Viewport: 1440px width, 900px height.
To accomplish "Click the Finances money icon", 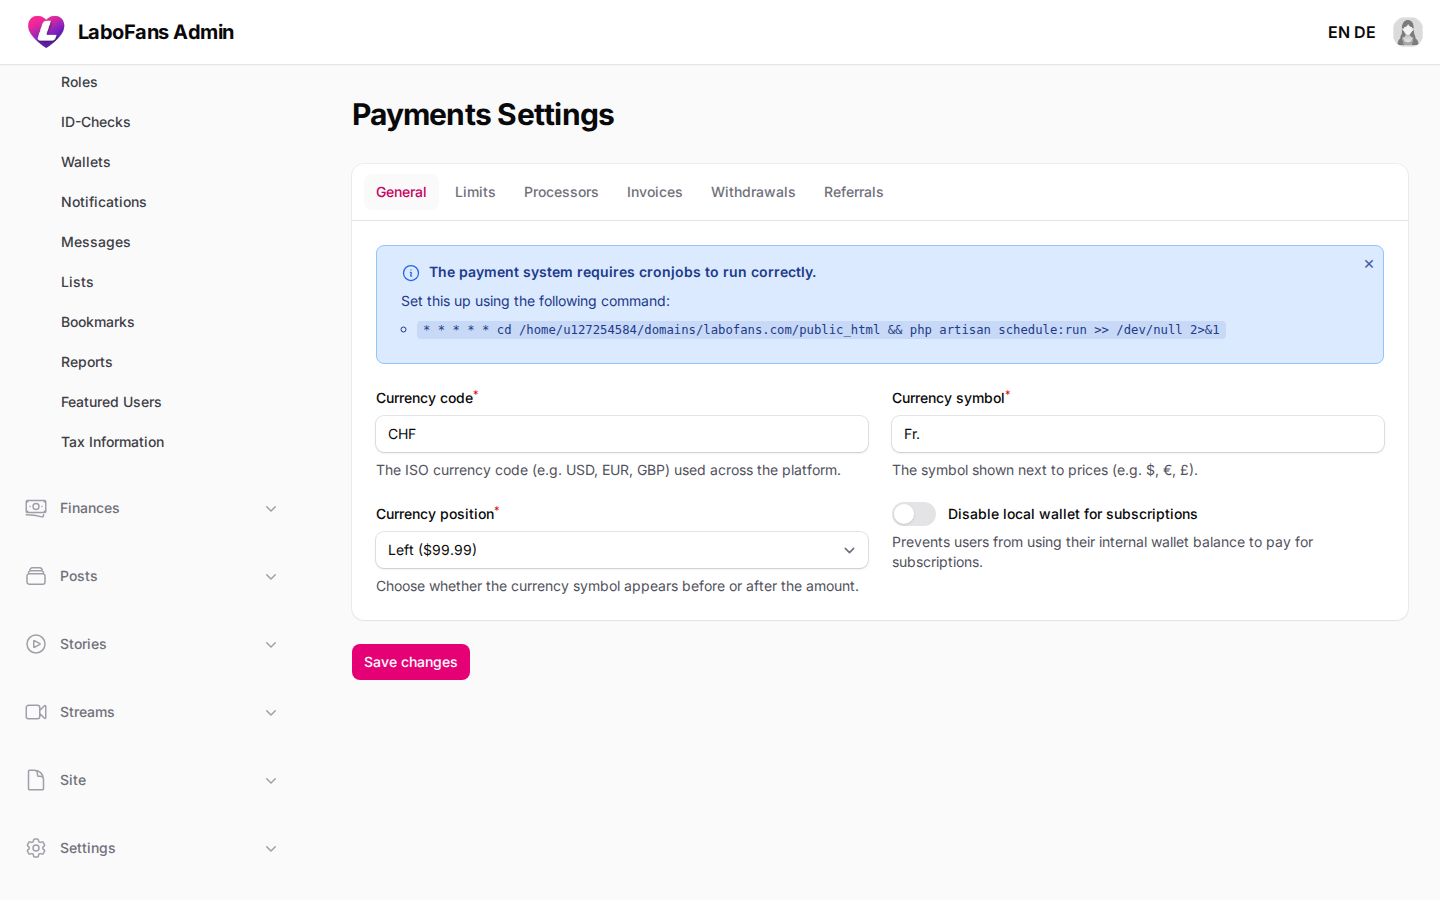I will (36, 508).
